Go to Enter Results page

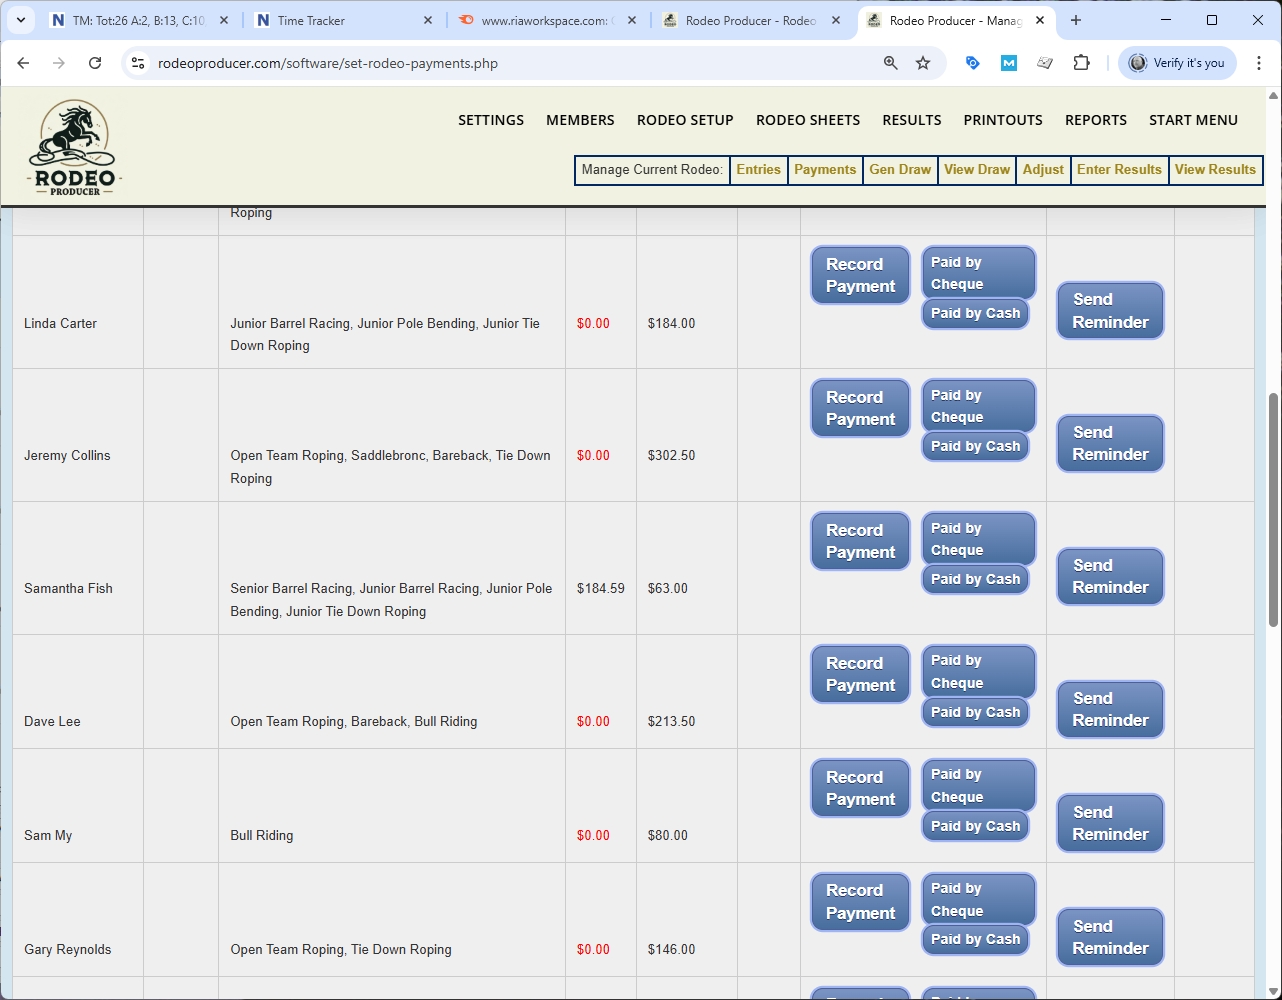point(1119,170)
